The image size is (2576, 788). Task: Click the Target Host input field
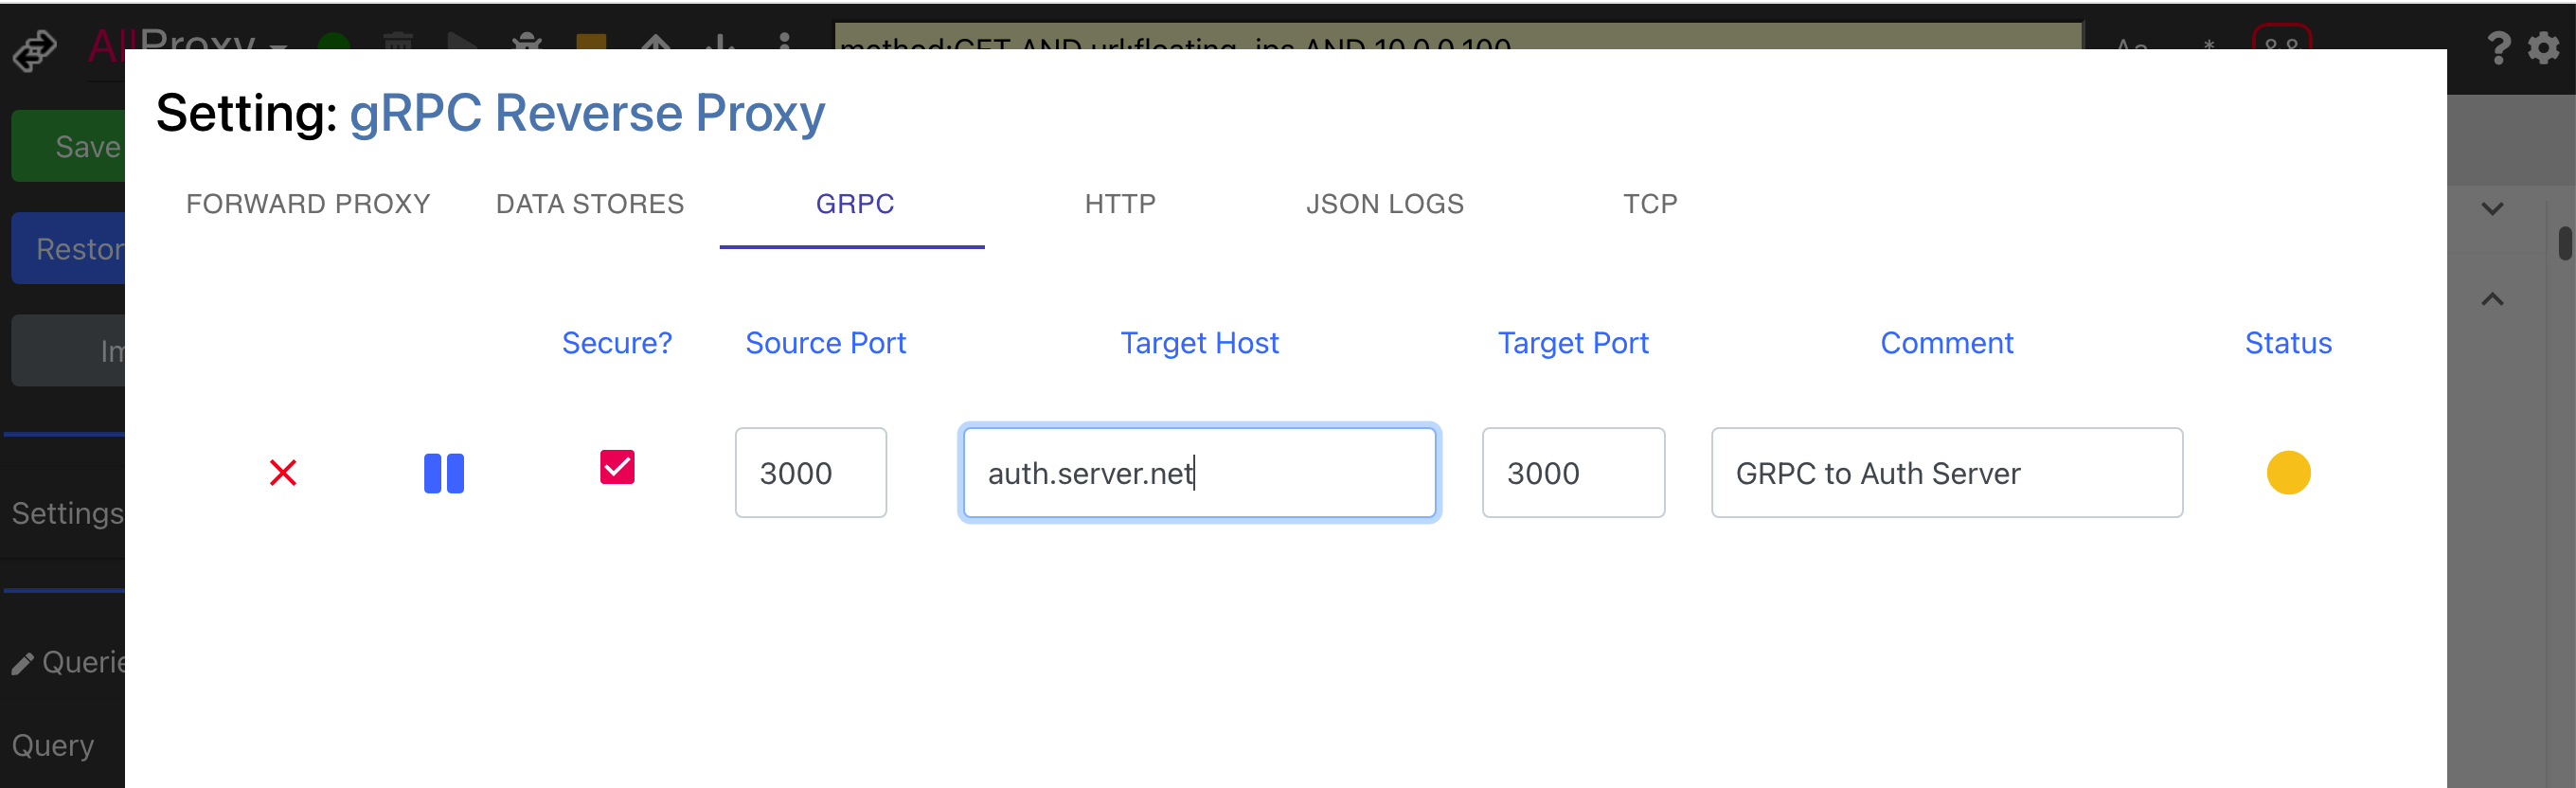coord(1199,473)
